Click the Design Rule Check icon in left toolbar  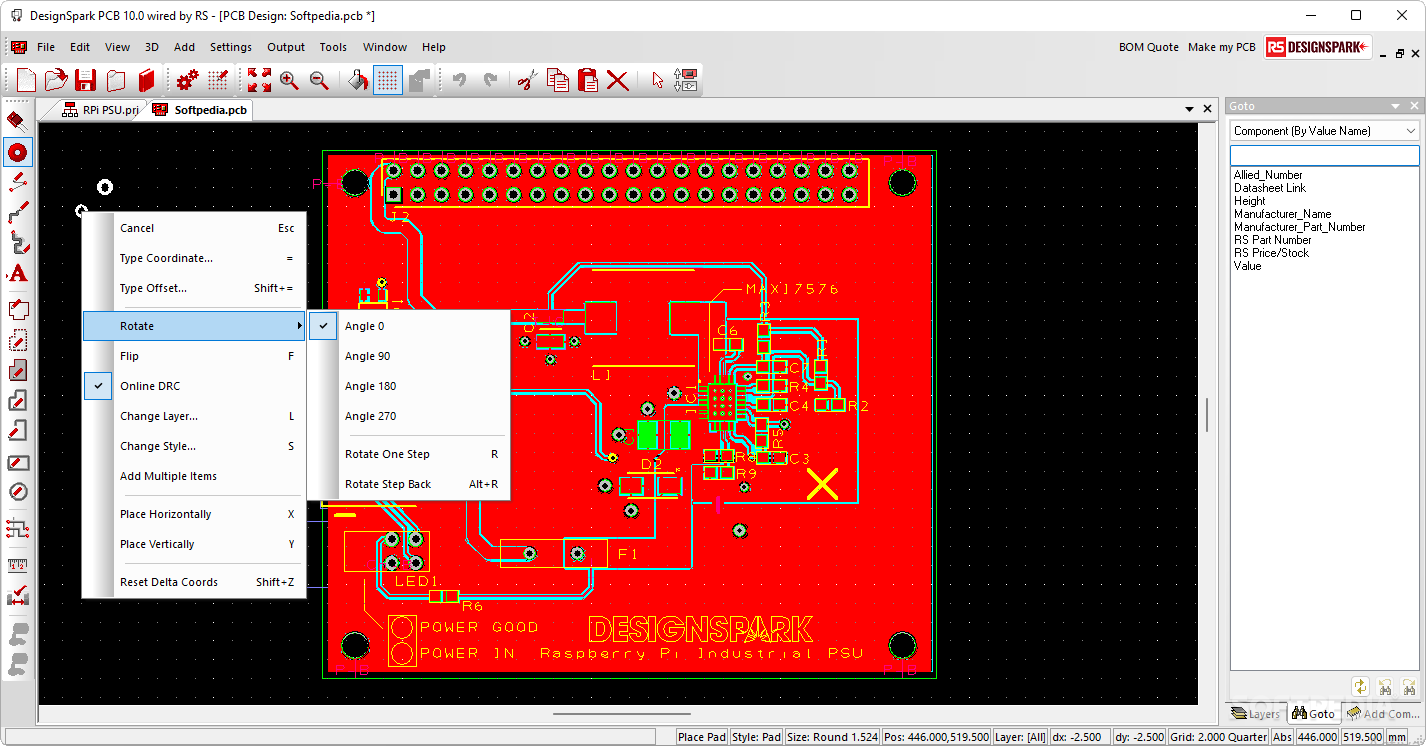coord(17,596)
